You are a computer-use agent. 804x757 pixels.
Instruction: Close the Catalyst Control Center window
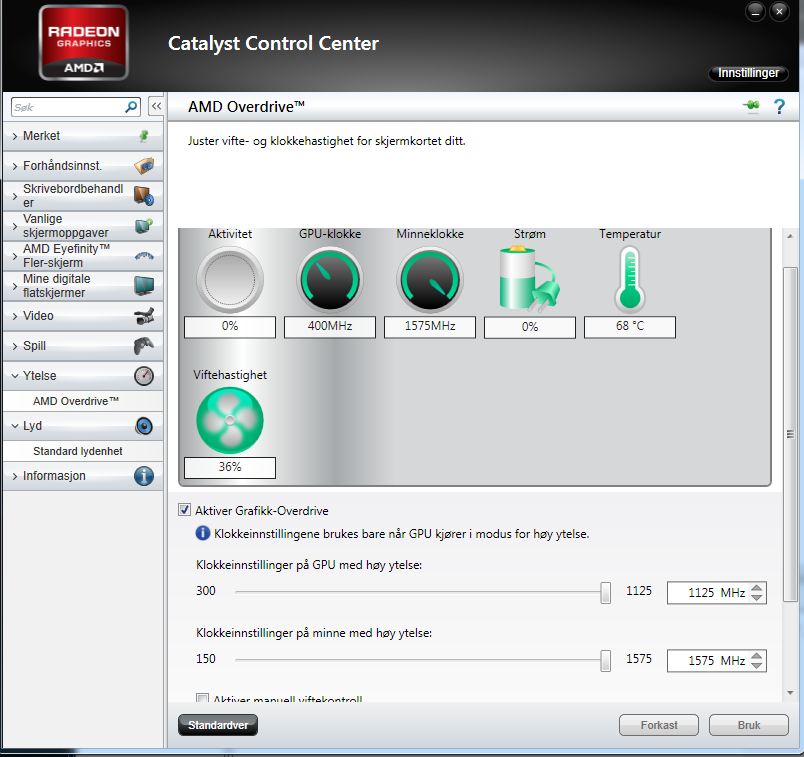coord(779,12)
